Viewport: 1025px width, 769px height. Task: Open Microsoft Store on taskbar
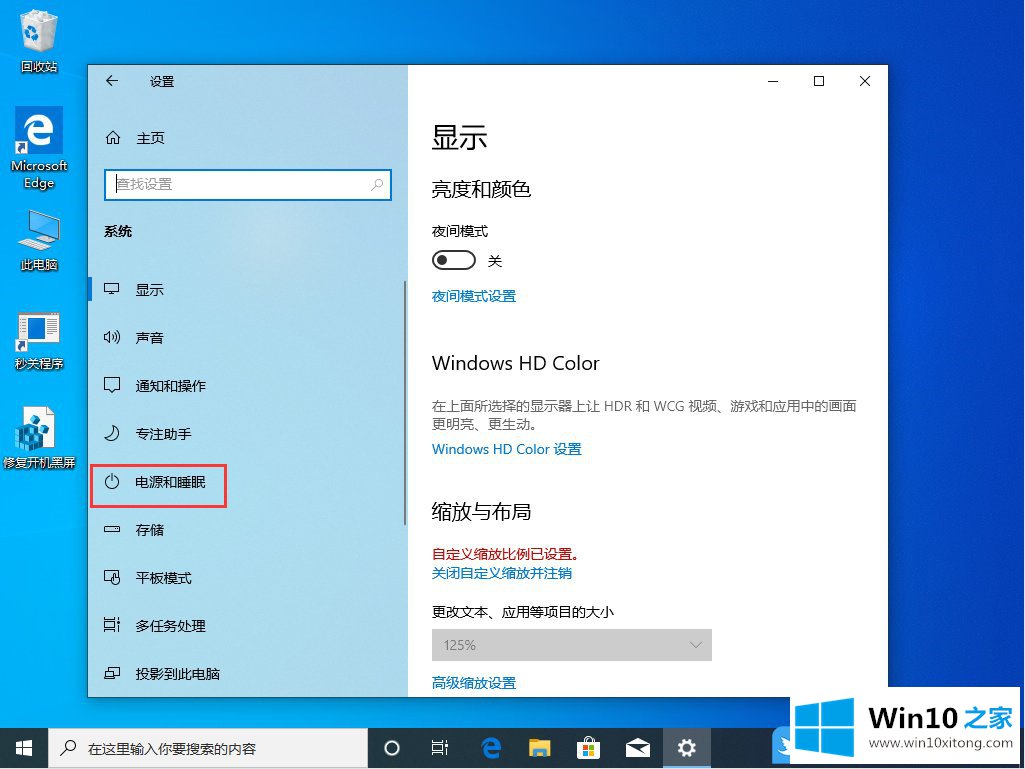(x=588, y=748)
